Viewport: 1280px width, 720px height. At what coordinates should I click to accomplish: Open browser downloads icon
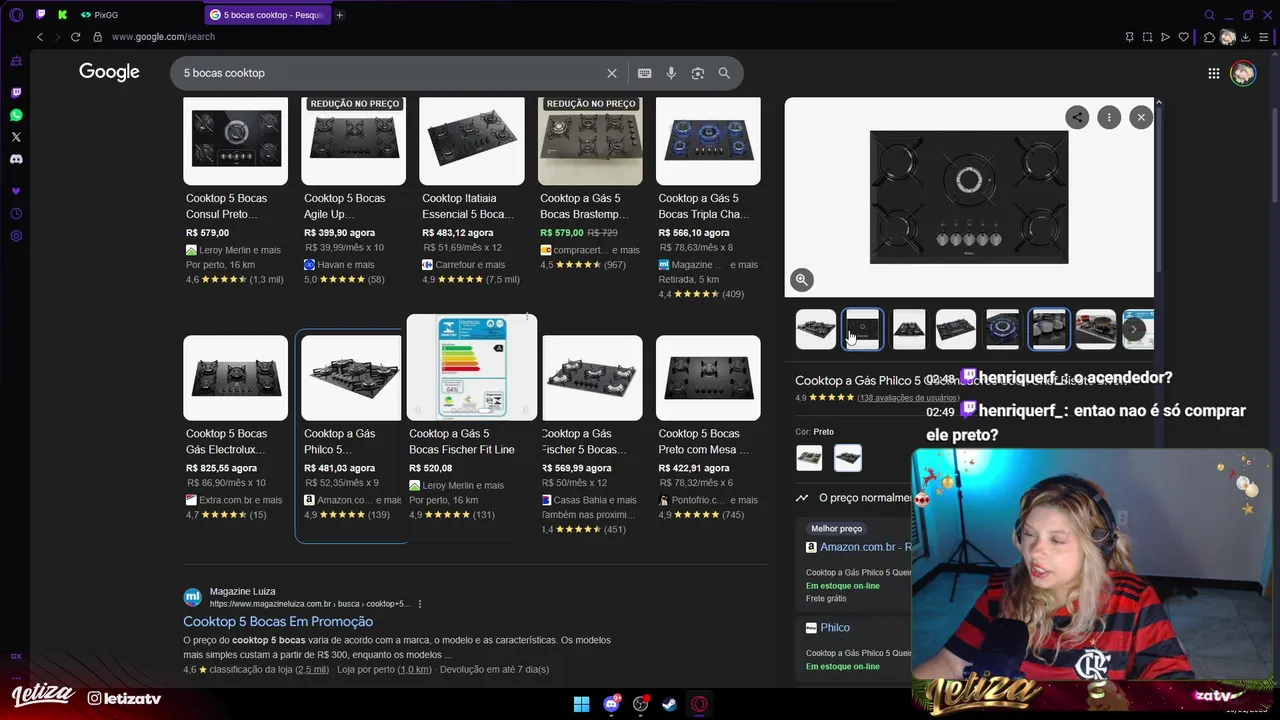click(1246, 37)
